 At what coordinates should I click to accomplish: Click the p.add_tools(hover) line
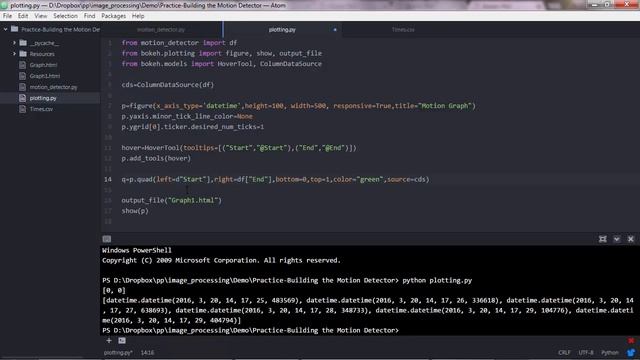point(156,158)
